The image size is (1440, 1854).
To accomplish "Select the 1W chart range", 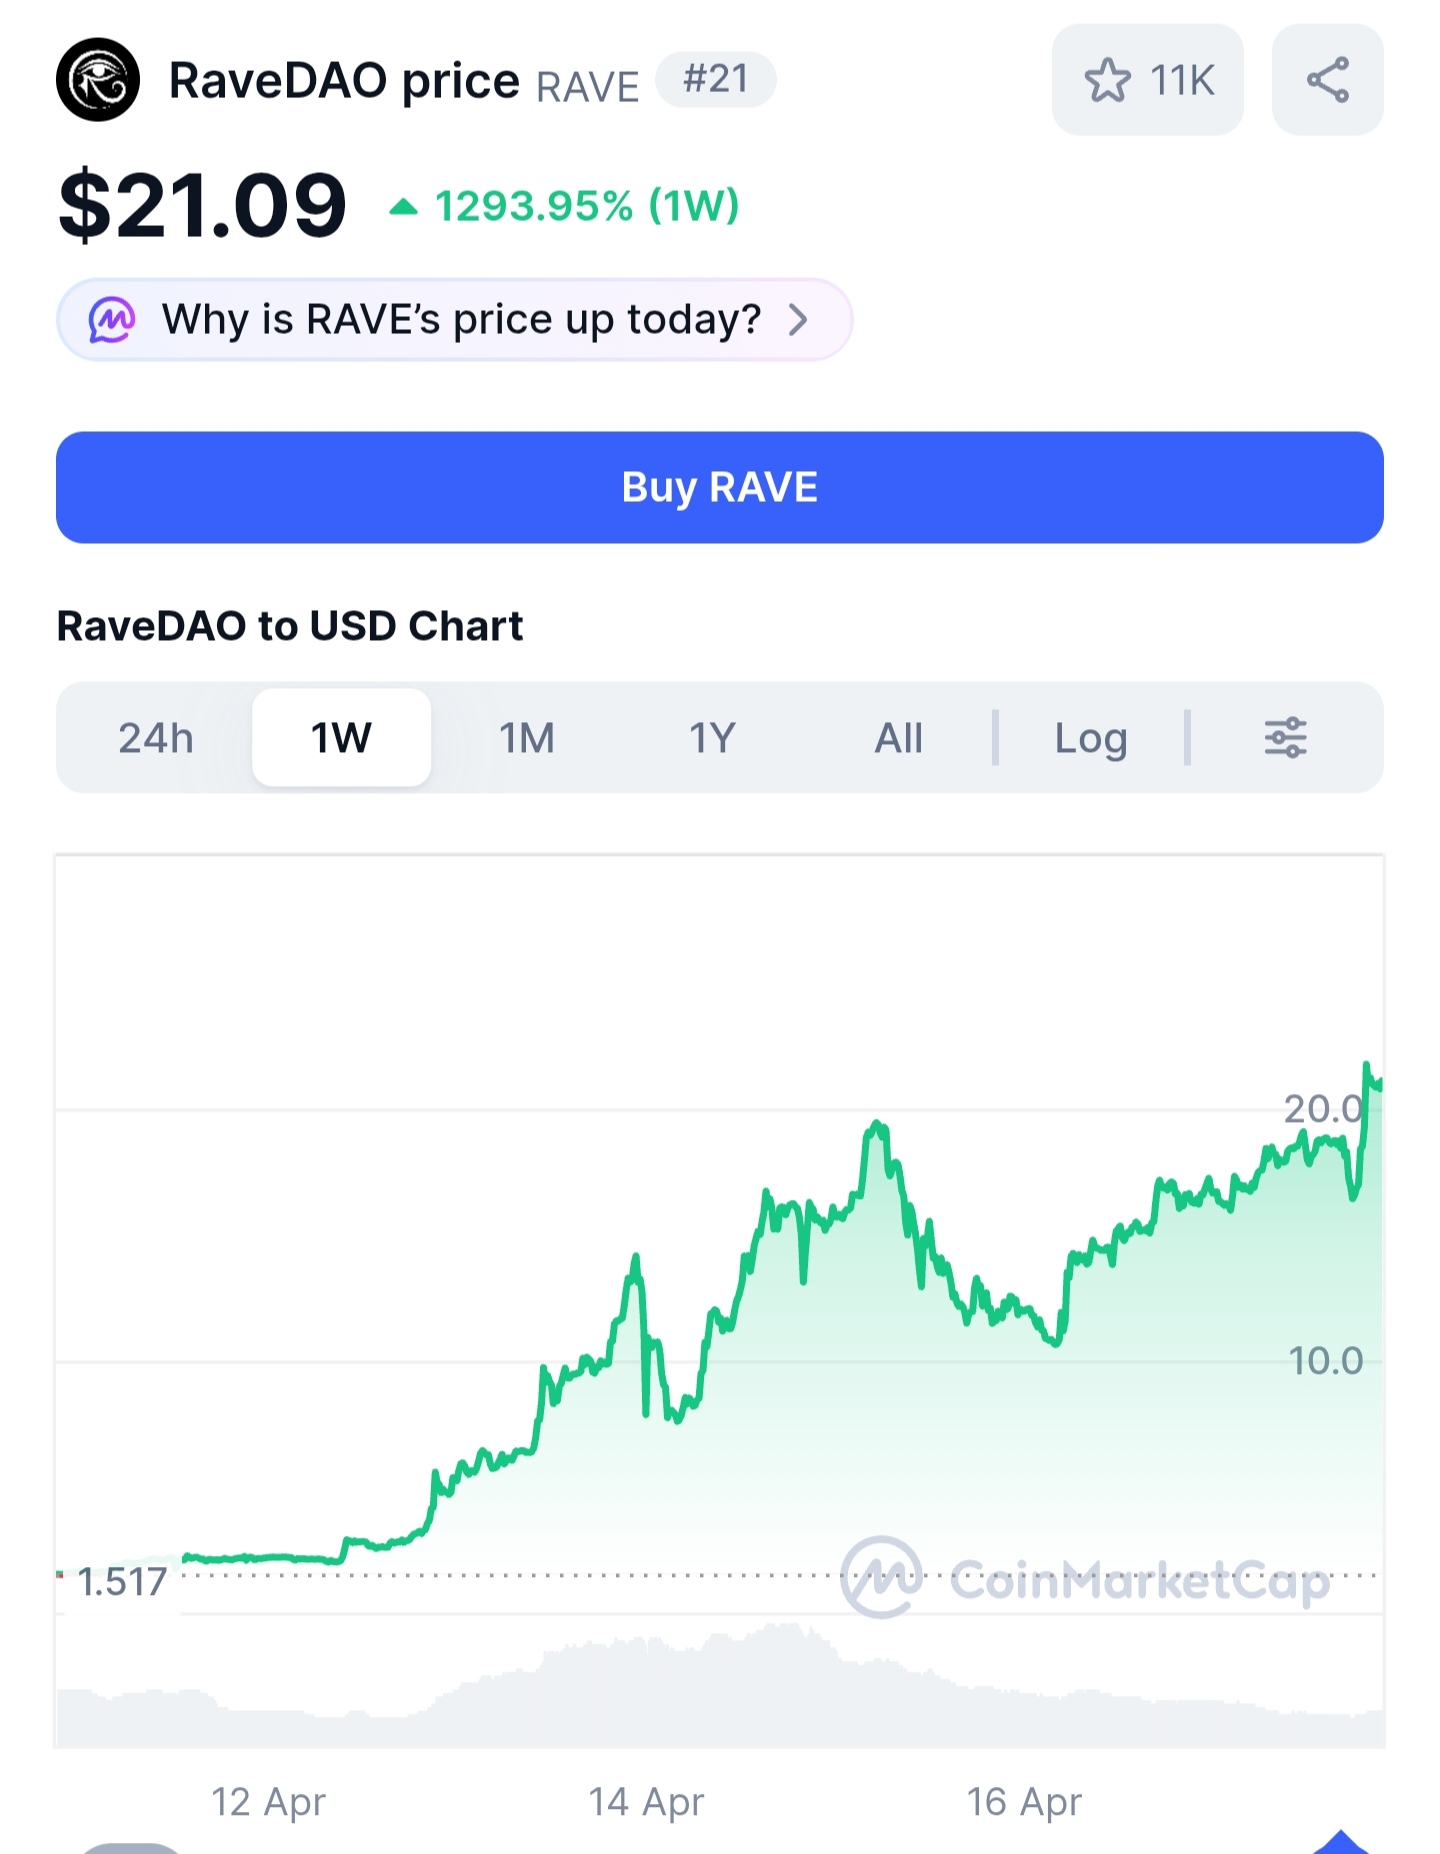I will coord(341,738).
